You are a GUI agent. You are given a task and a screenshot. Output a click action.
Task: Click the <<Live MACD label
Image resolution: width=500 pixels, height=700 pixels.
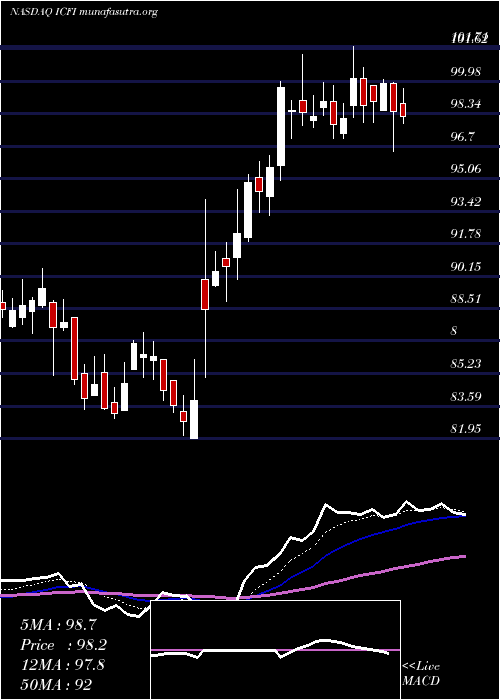point(421,673)
